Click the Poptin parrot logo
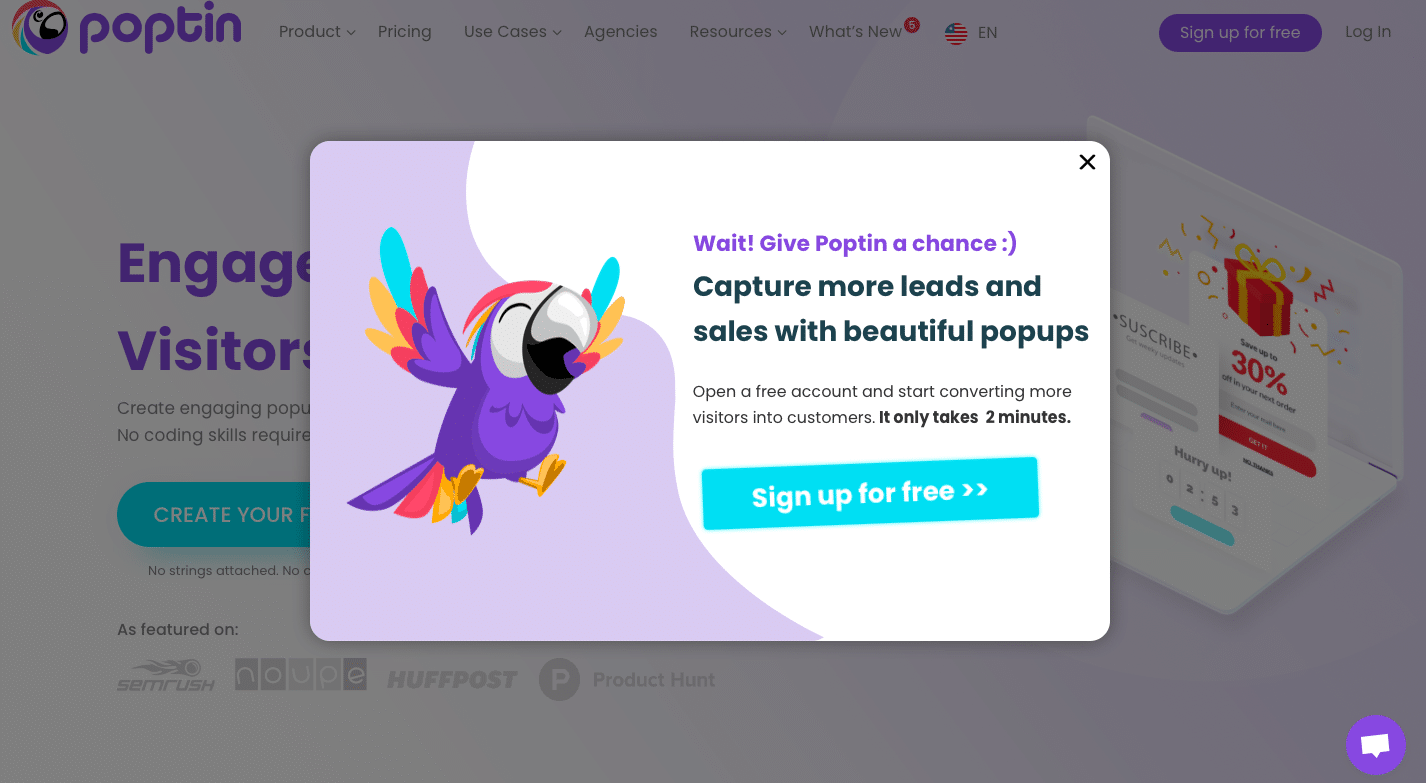The width and height of the screenshot is (1426, 783). 40,27
